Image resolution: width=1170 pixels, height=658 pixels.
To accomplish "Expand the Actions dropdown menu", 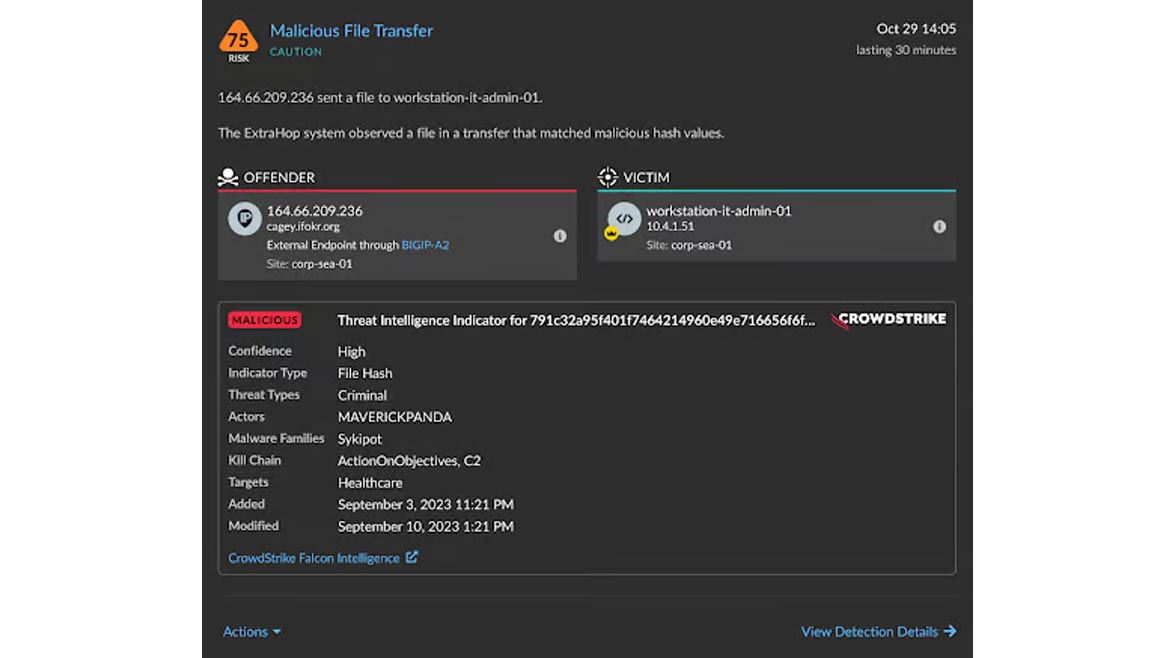I will point(252,632).
